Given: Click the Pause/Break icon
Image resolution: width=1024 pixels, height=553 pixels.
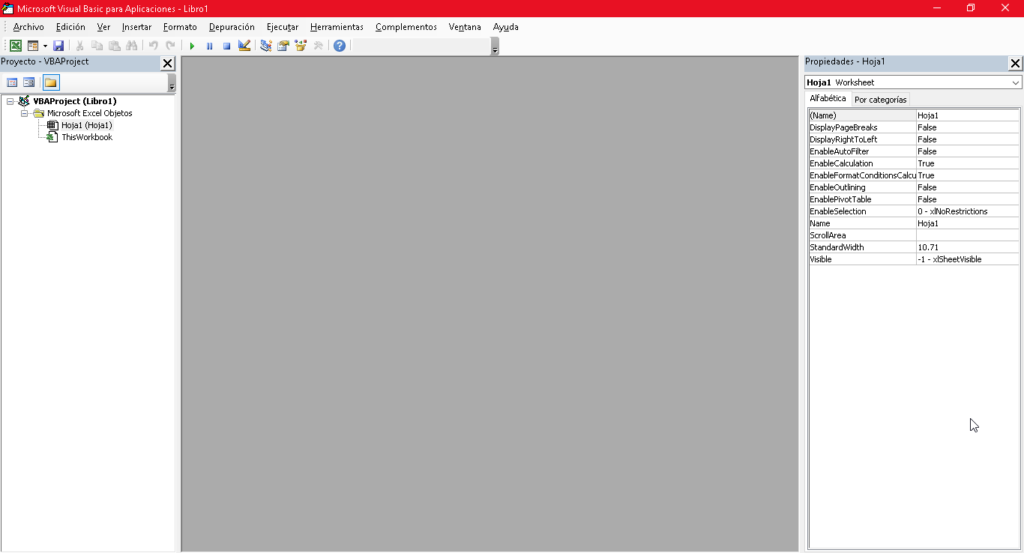Looking at the screenshot, I should 209,46.
